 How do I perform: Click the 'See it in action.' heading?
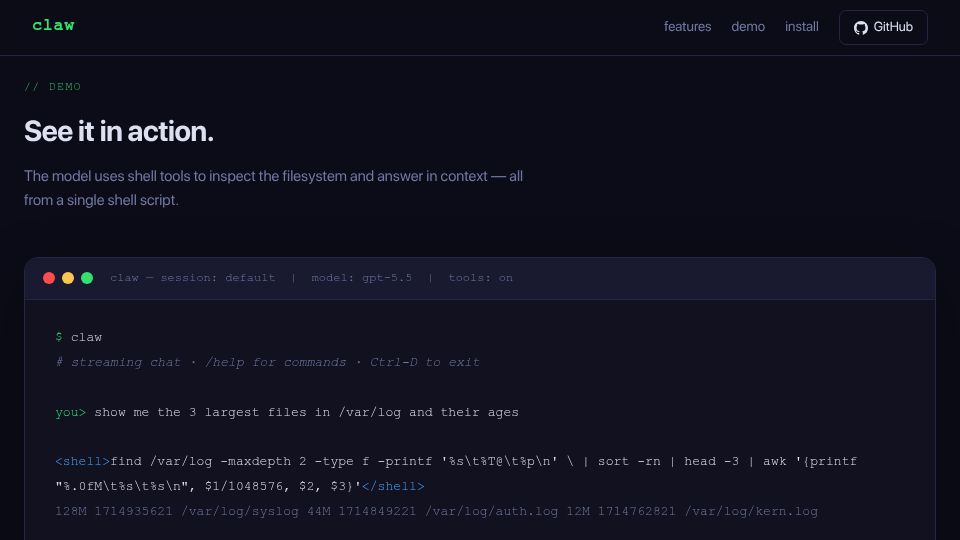point(119,131)
